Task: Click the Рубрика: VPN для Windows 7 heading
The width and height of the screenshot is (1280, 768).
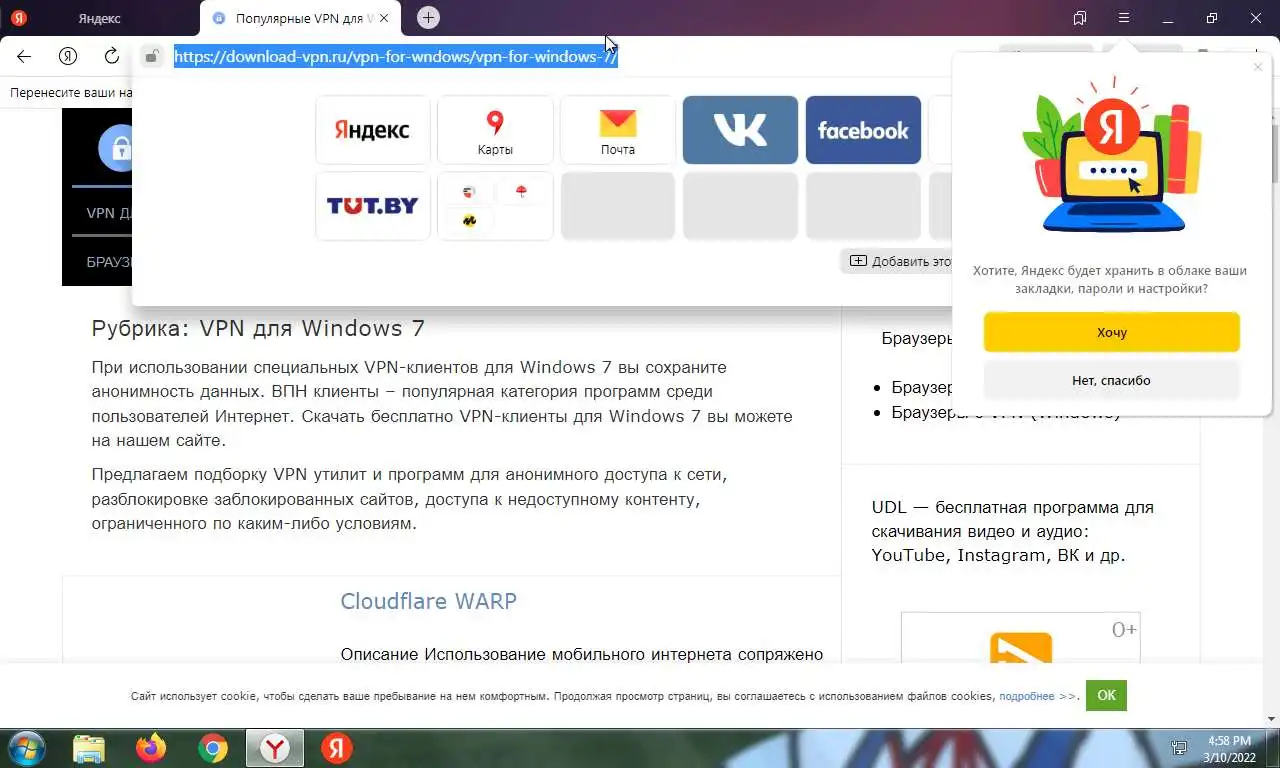Action: (x=258, y=328)
